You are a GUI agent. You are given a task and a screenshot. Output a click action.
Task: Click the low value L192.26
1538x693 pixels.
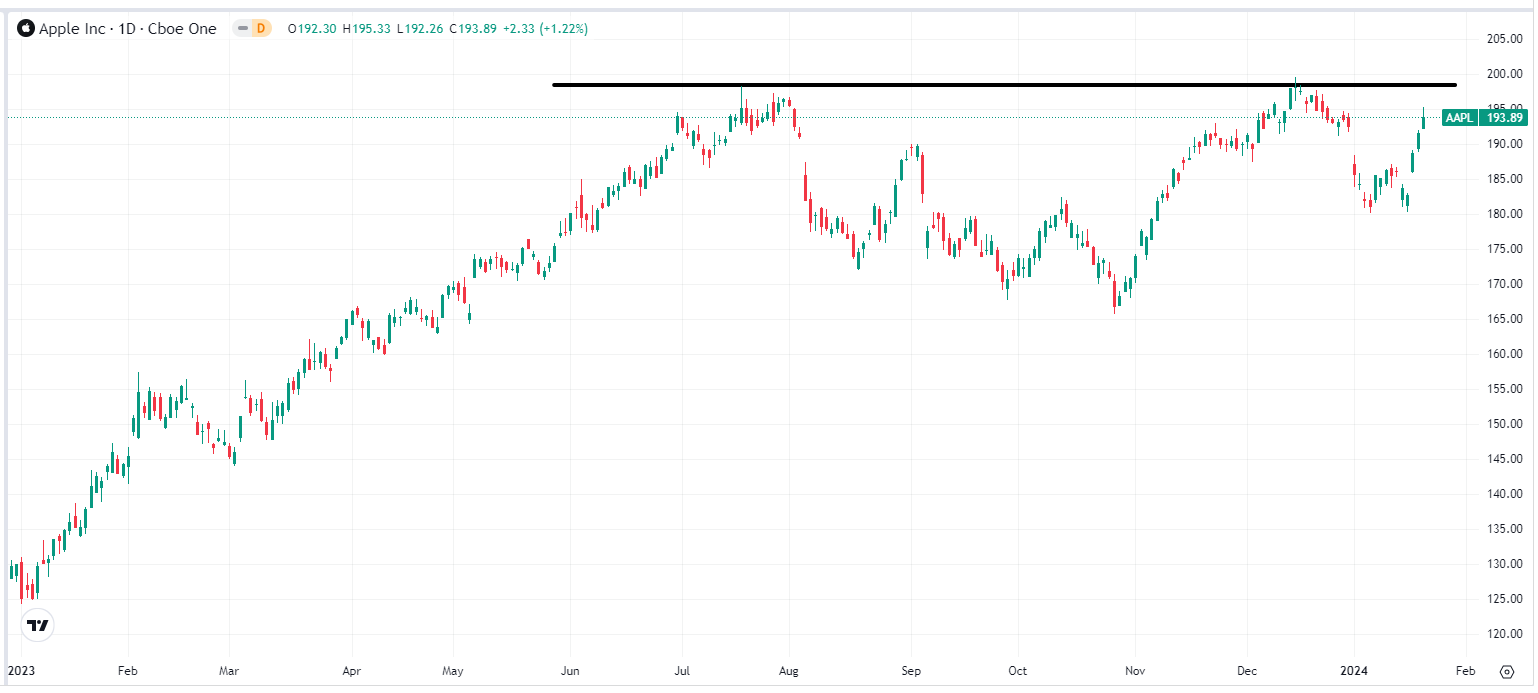point(420,29)
